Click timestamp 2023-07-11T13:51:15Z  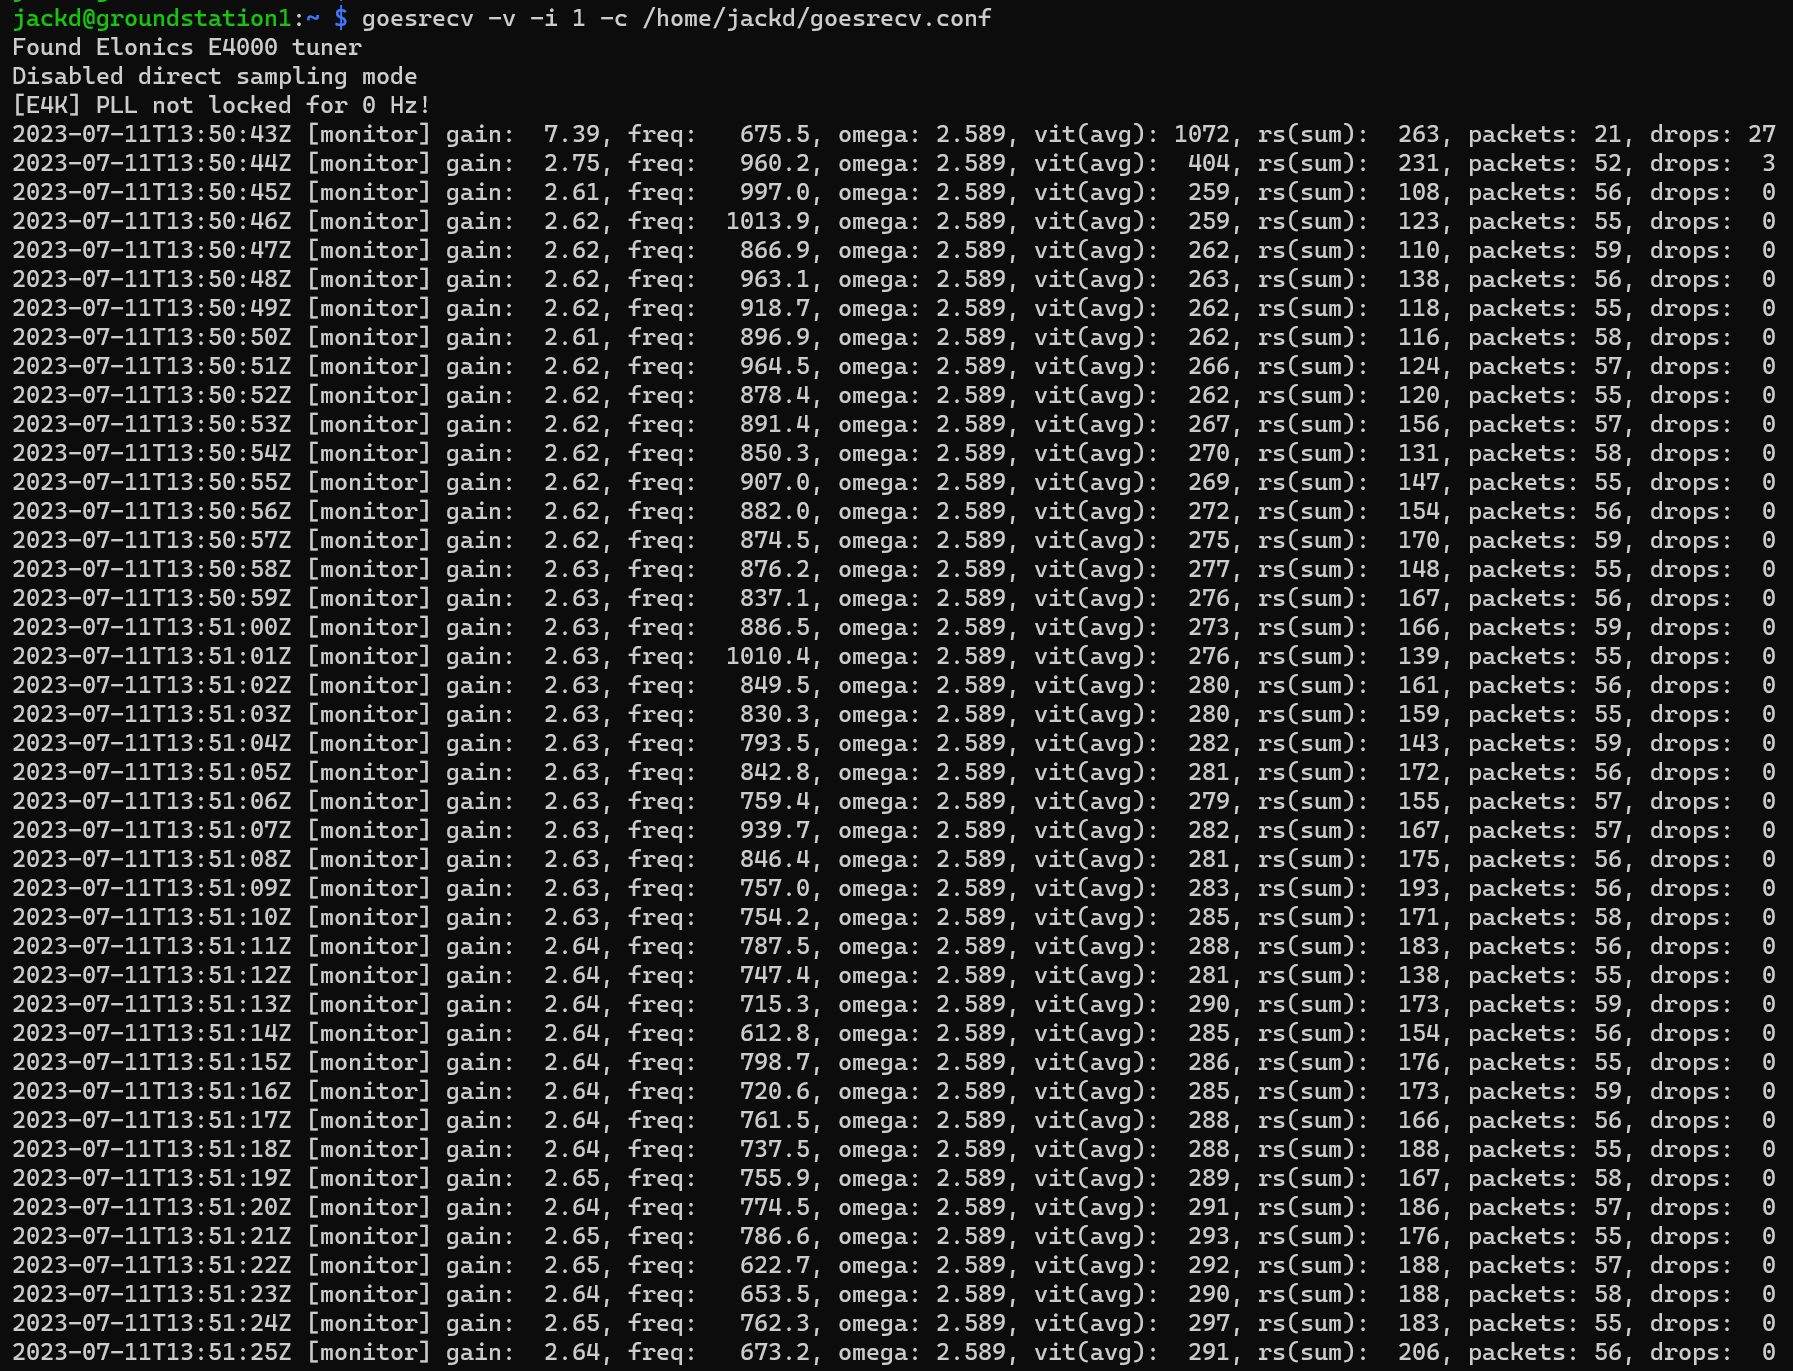(152, 1062)
